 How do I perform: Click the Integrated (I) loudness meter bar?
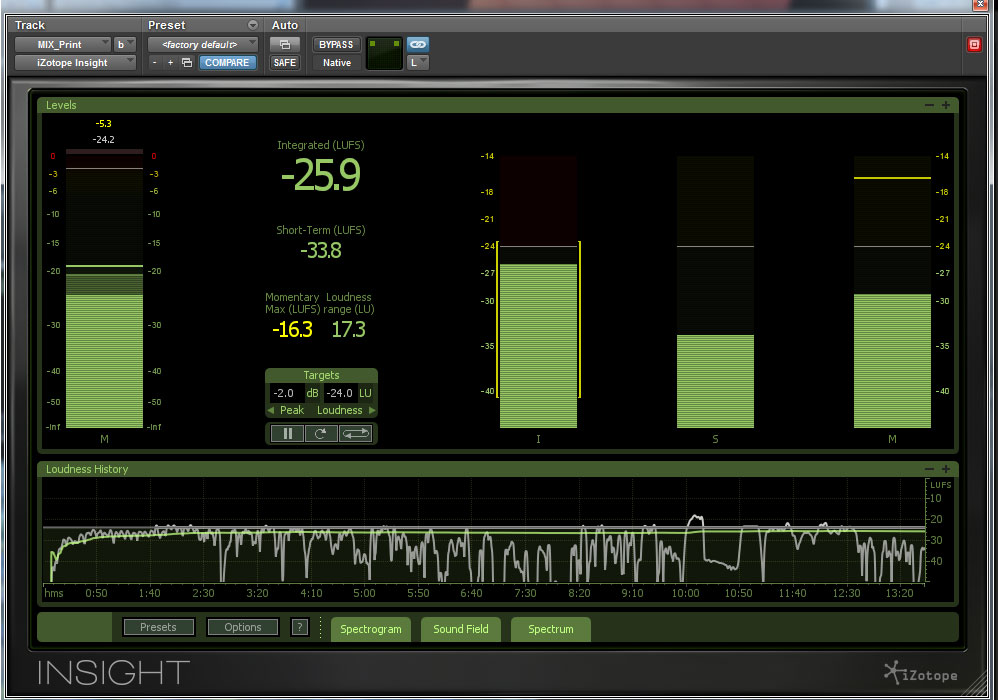[x=538, y=292]
